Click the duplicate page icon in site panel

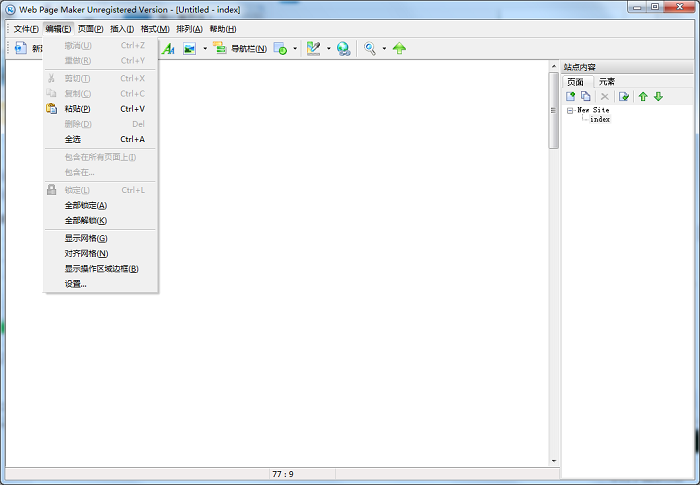click(x=586, y=96)
